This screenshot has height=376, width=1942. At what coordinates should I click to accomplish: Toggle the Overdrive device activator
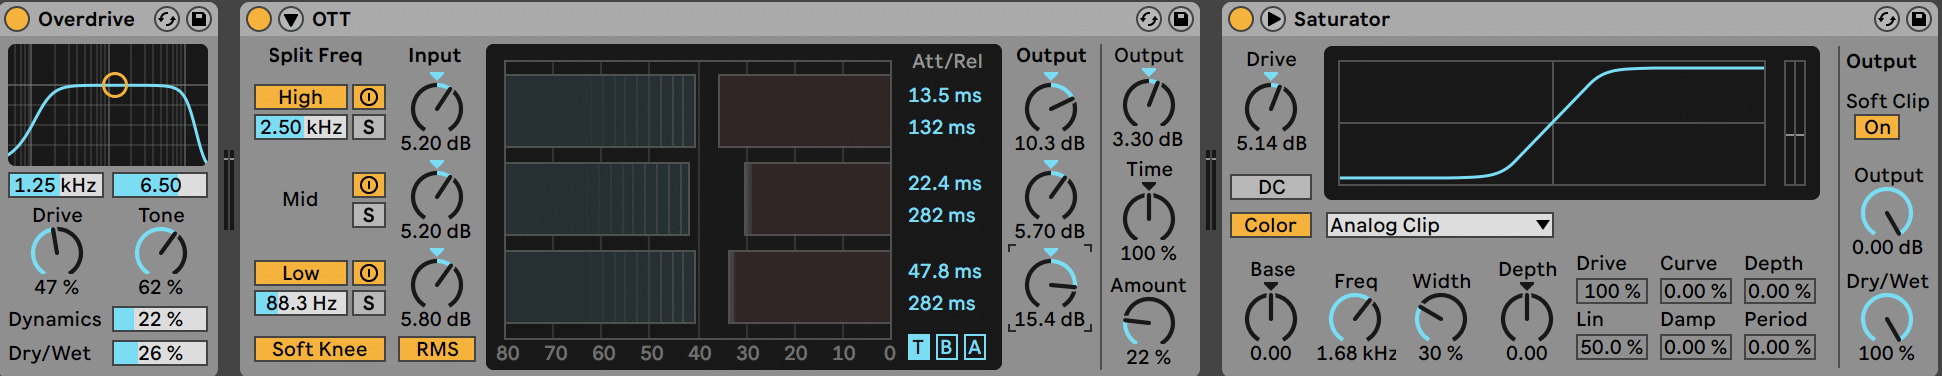[x=18, y=19]
